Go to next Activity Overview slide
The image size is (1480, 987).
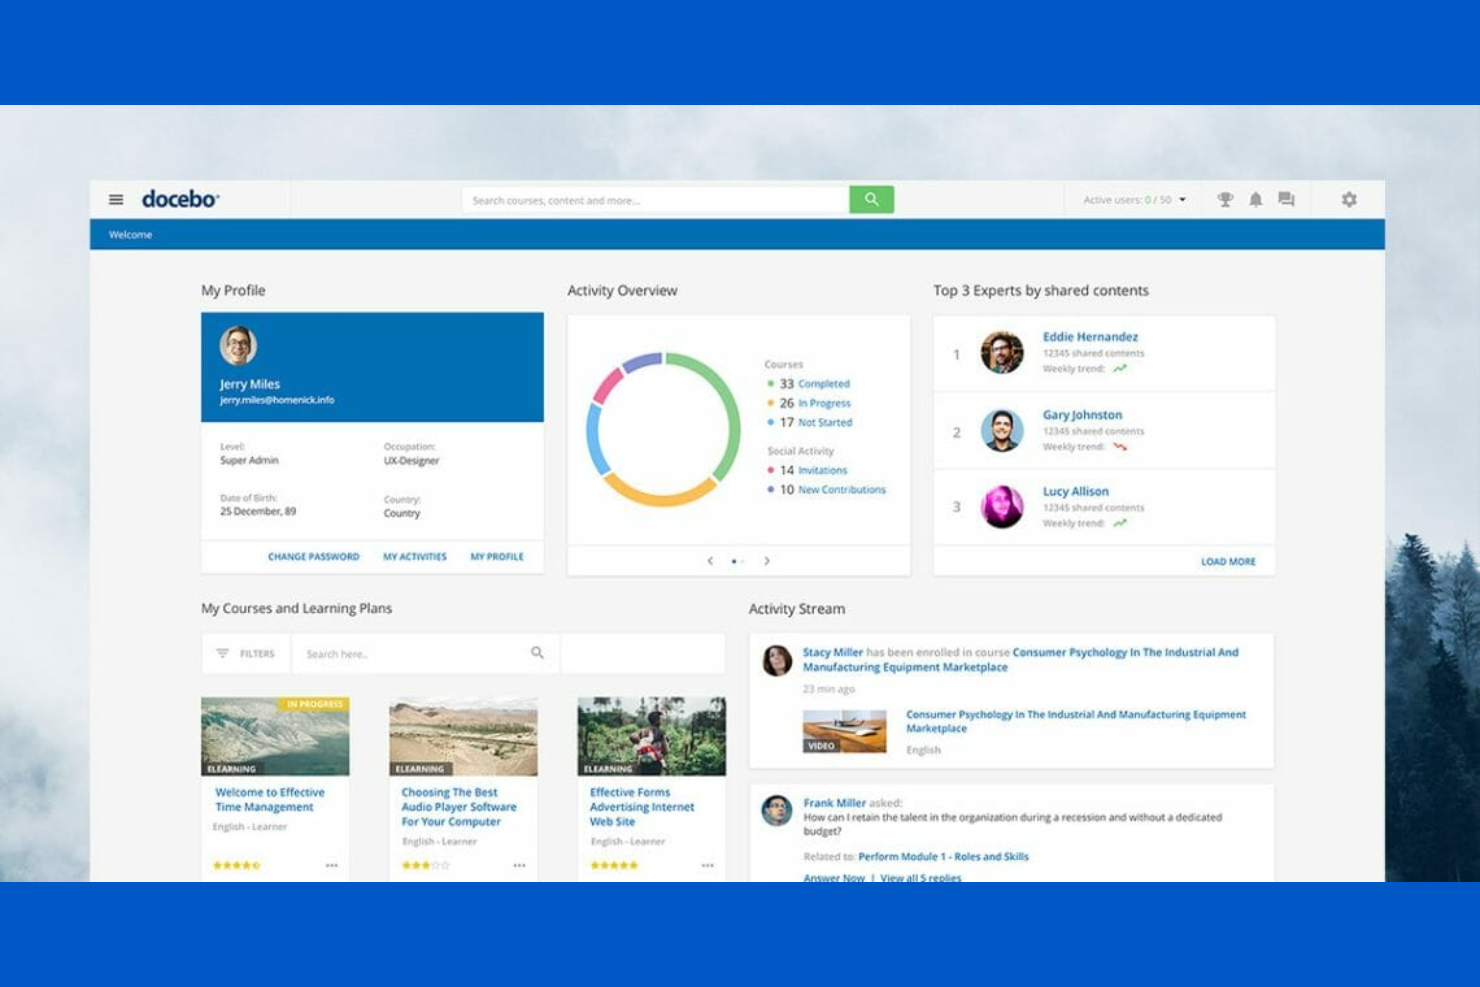[767, 561]
